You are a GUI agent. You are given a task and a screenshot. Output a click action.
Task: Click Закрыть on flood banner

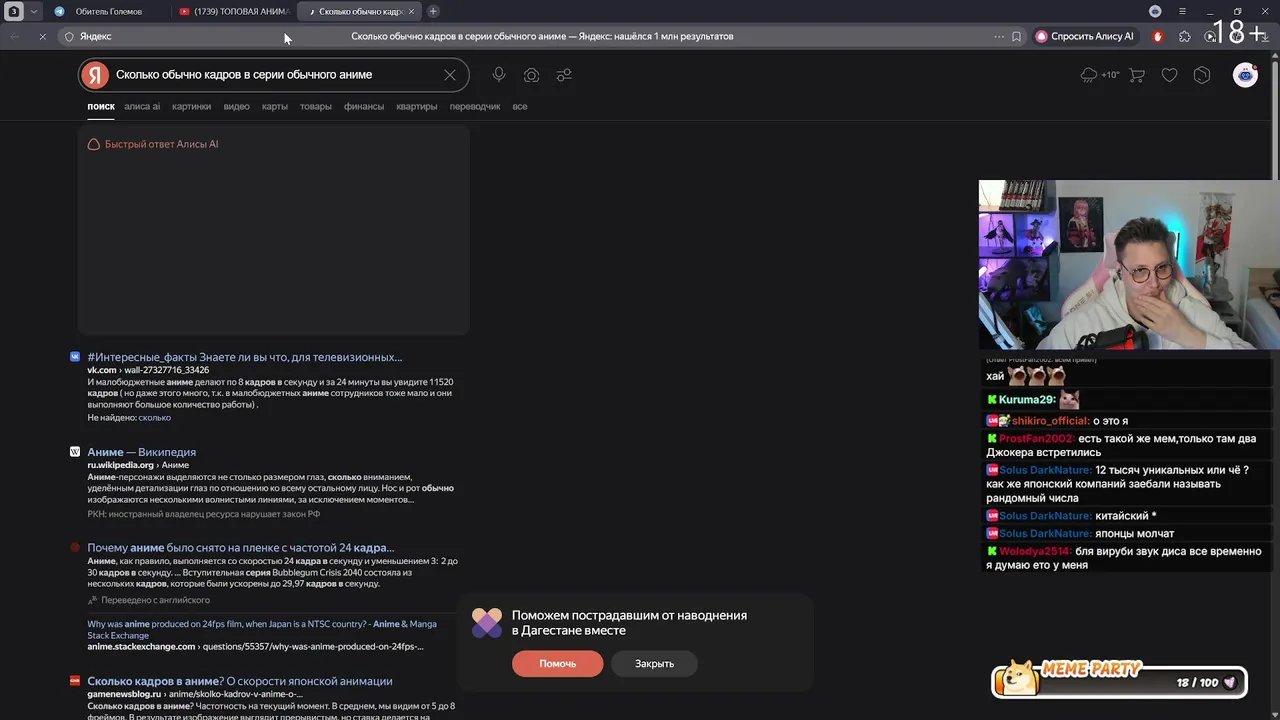[654, 663]
